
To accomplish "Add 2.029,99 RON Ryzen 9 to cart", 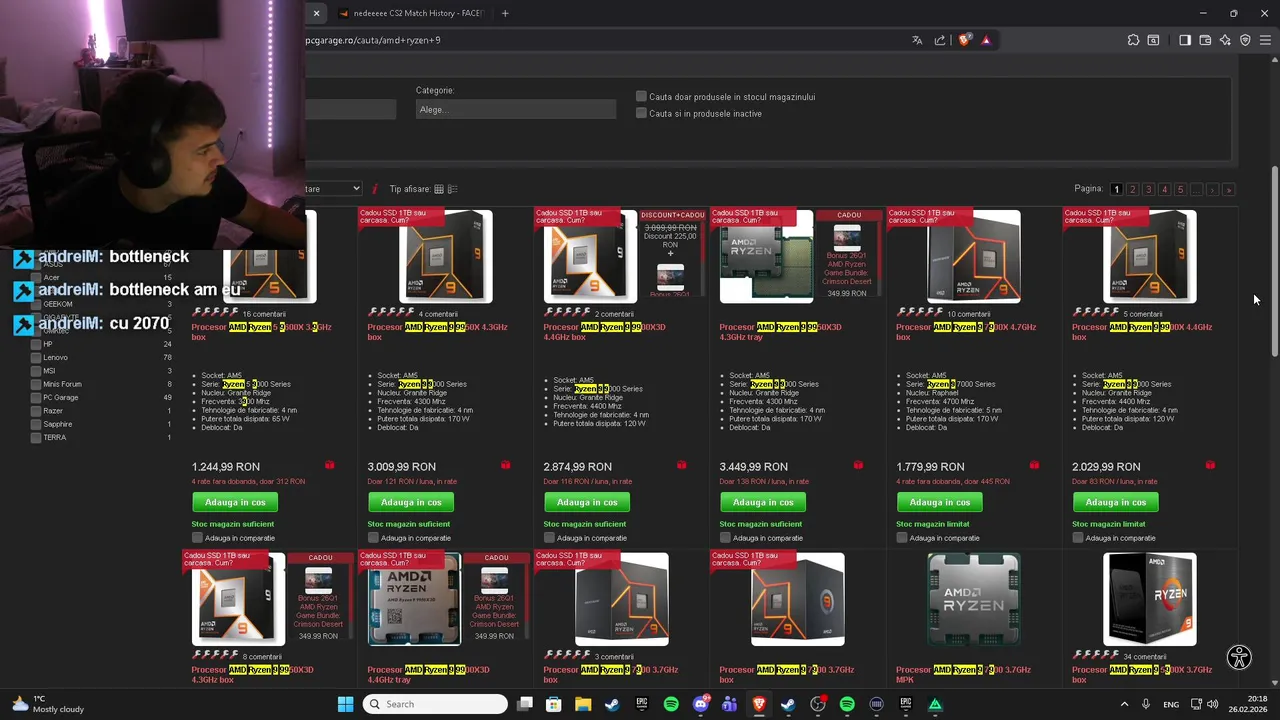I will pos(1115,502).
